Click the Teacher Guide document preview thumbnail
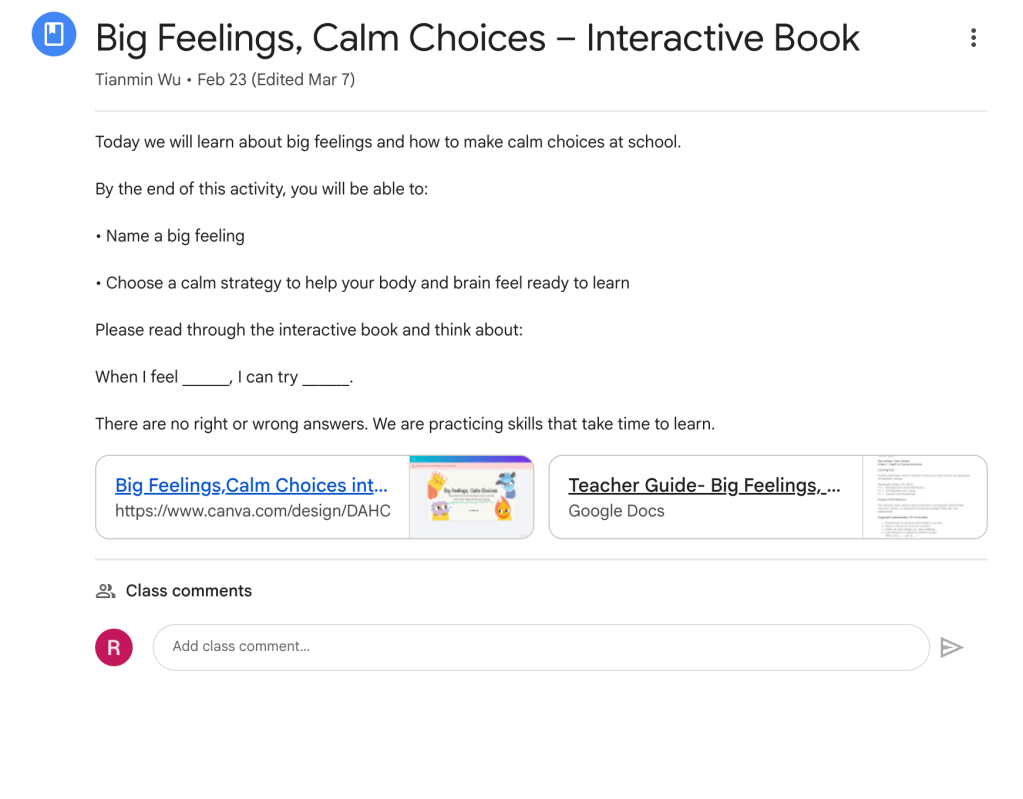Viewport: 1023px width, 799px height. click(x=924, y=497)
